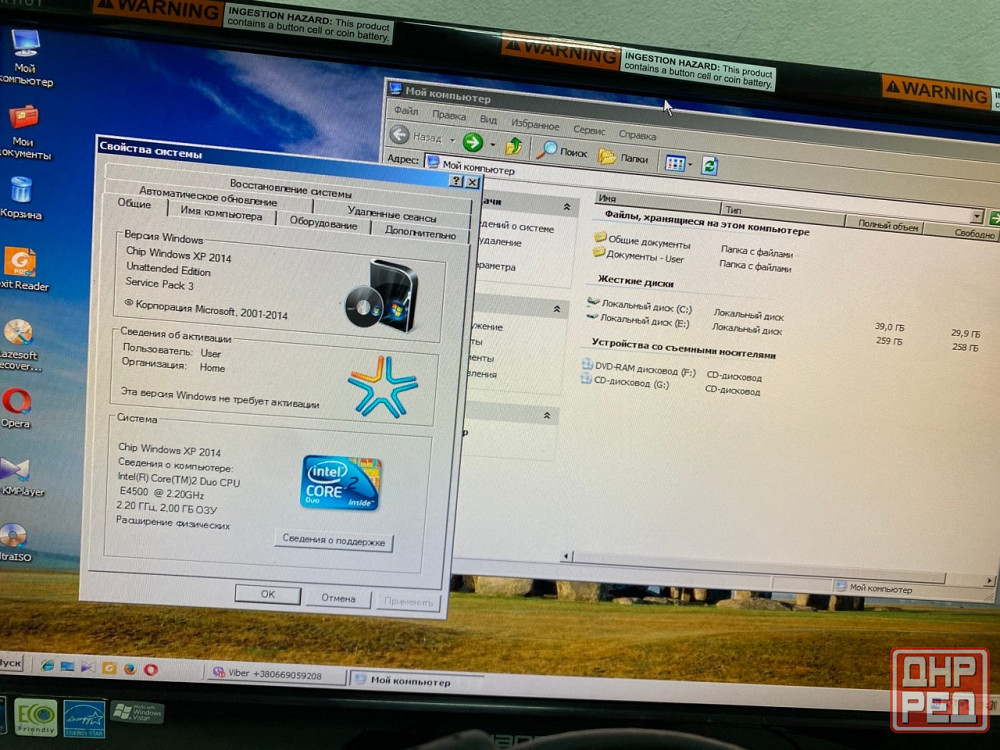Select the Lazesoft Recovery desktop shortcut
This screenshot has height=750, width=1000.
19,345
